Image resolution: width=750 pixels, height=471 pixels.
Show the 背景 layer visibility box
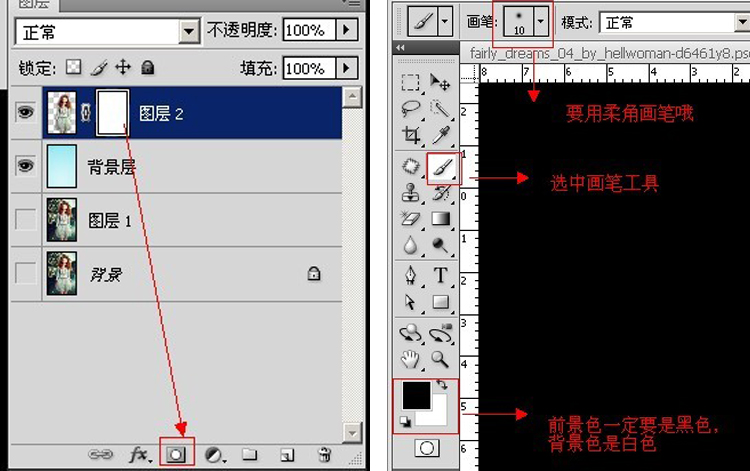coord(25,273)
